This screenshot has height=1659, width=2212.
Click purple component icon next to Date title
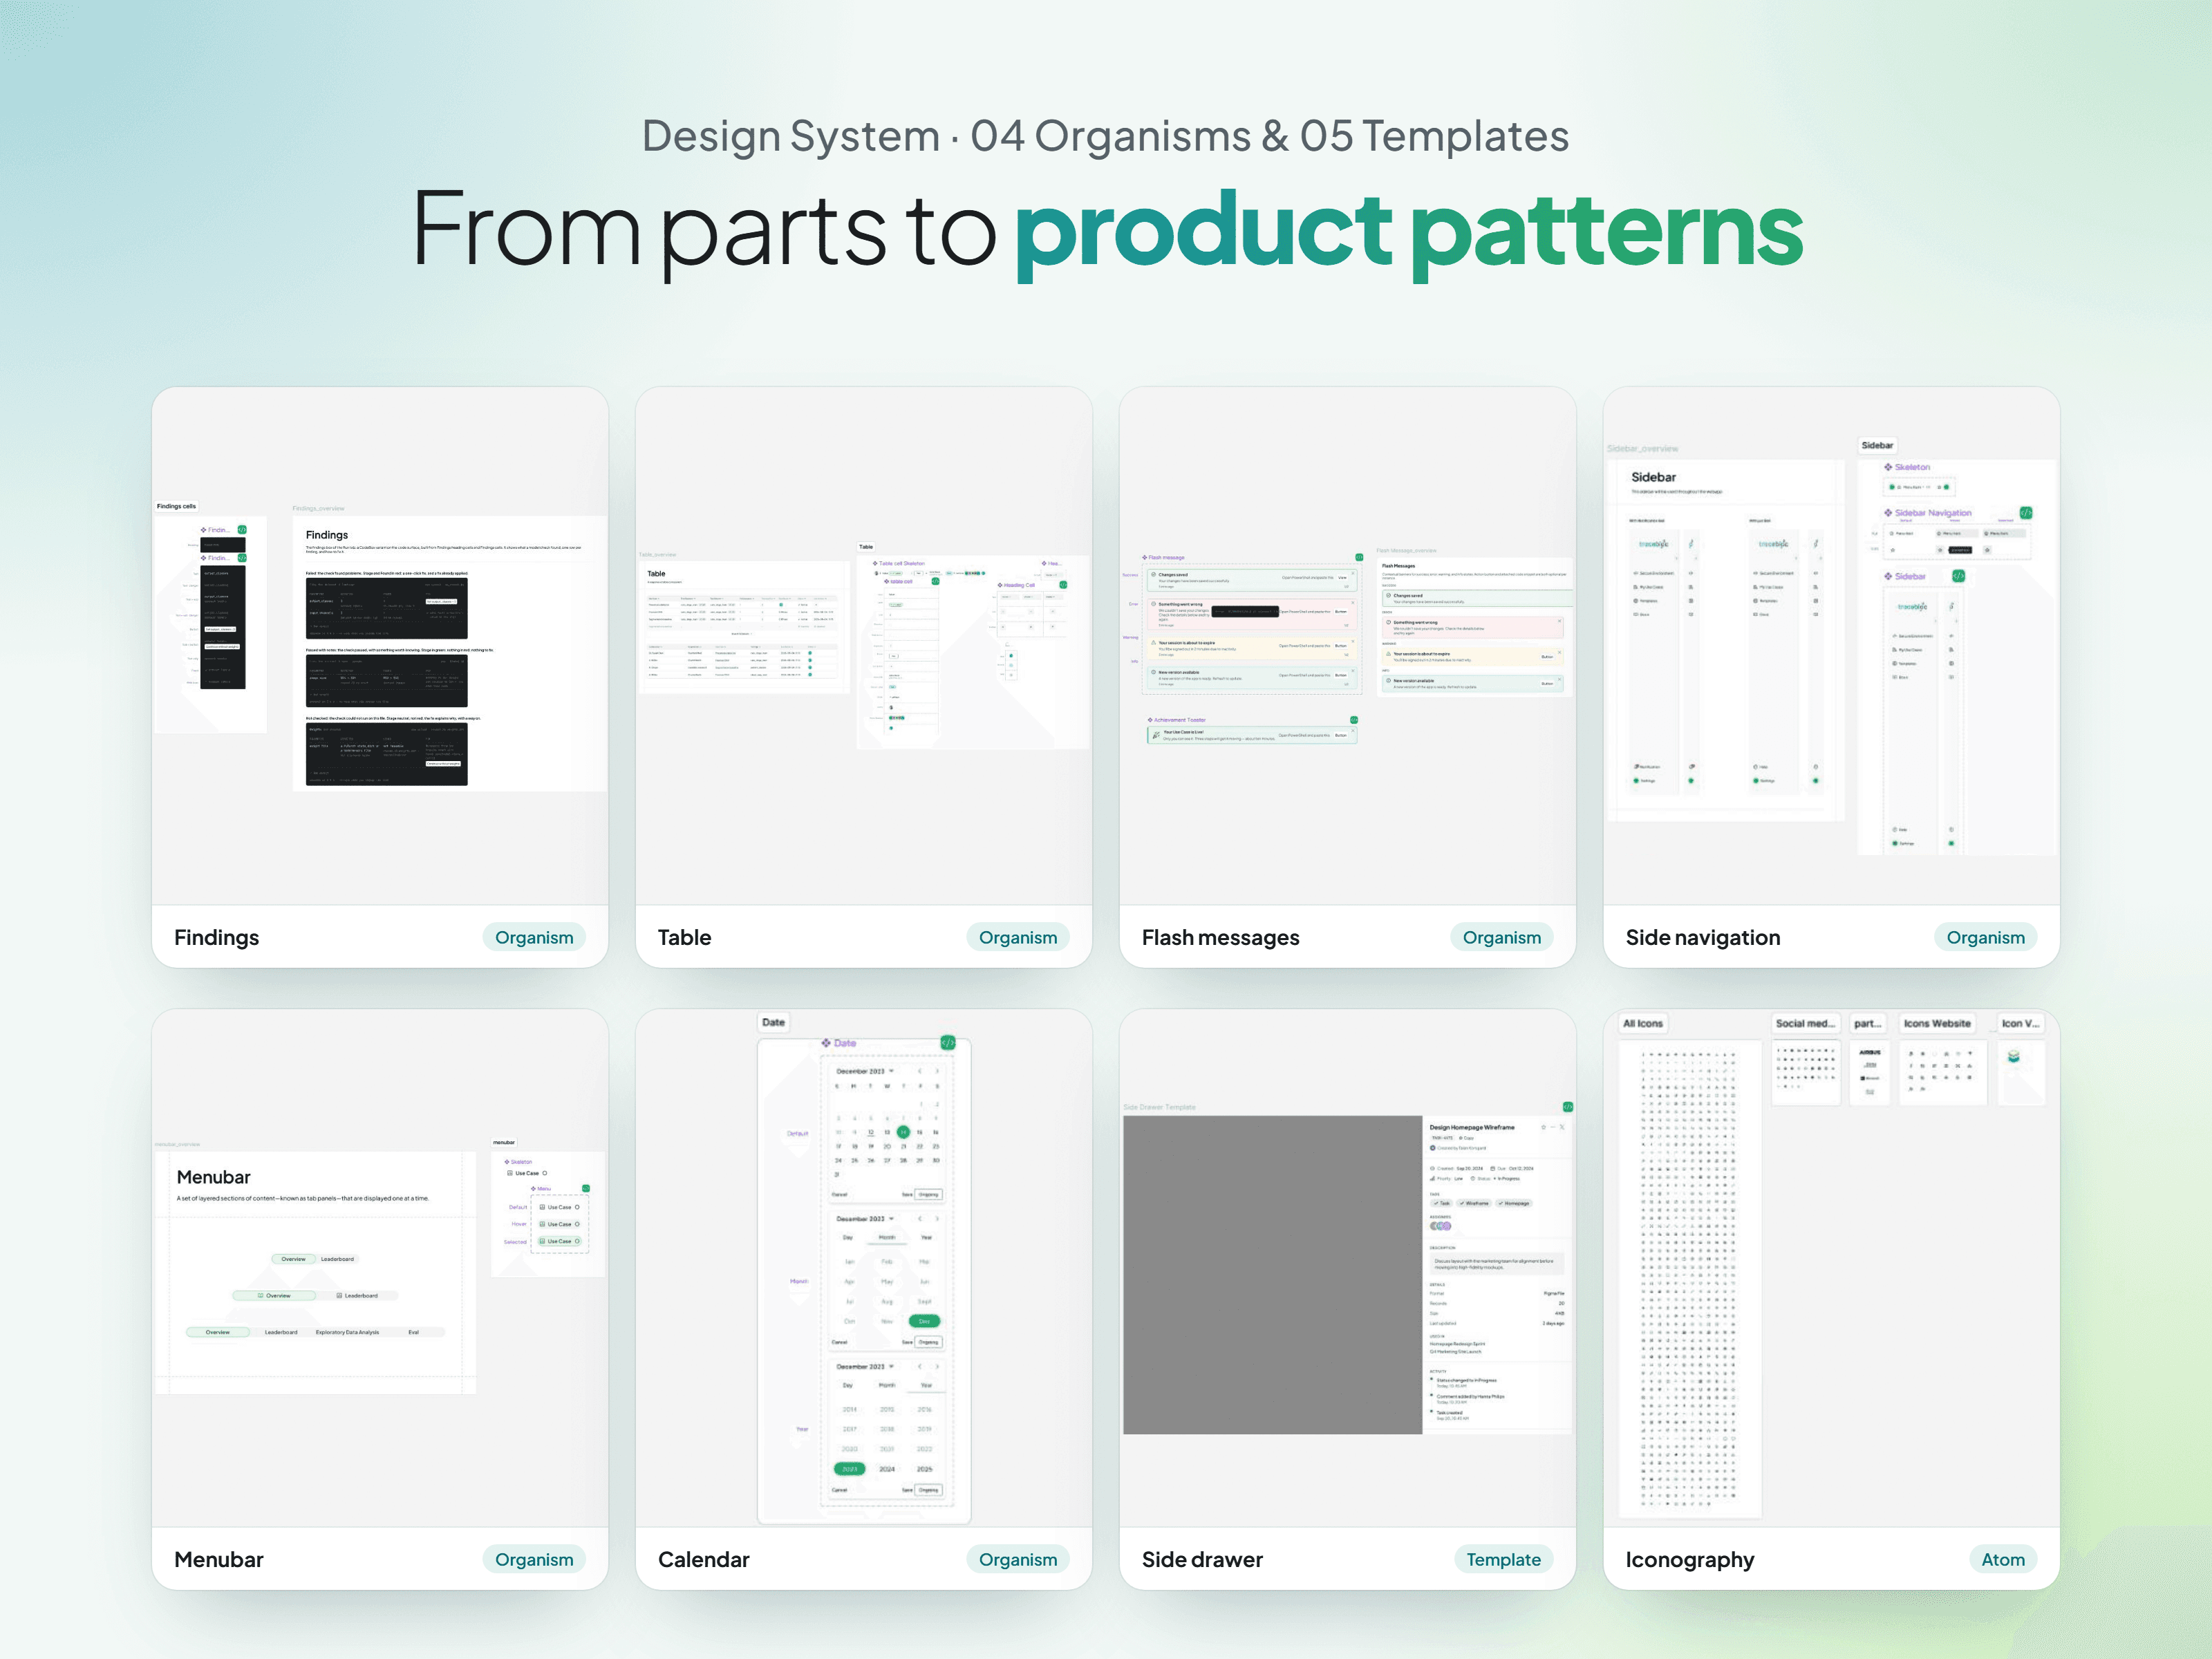826,1043
